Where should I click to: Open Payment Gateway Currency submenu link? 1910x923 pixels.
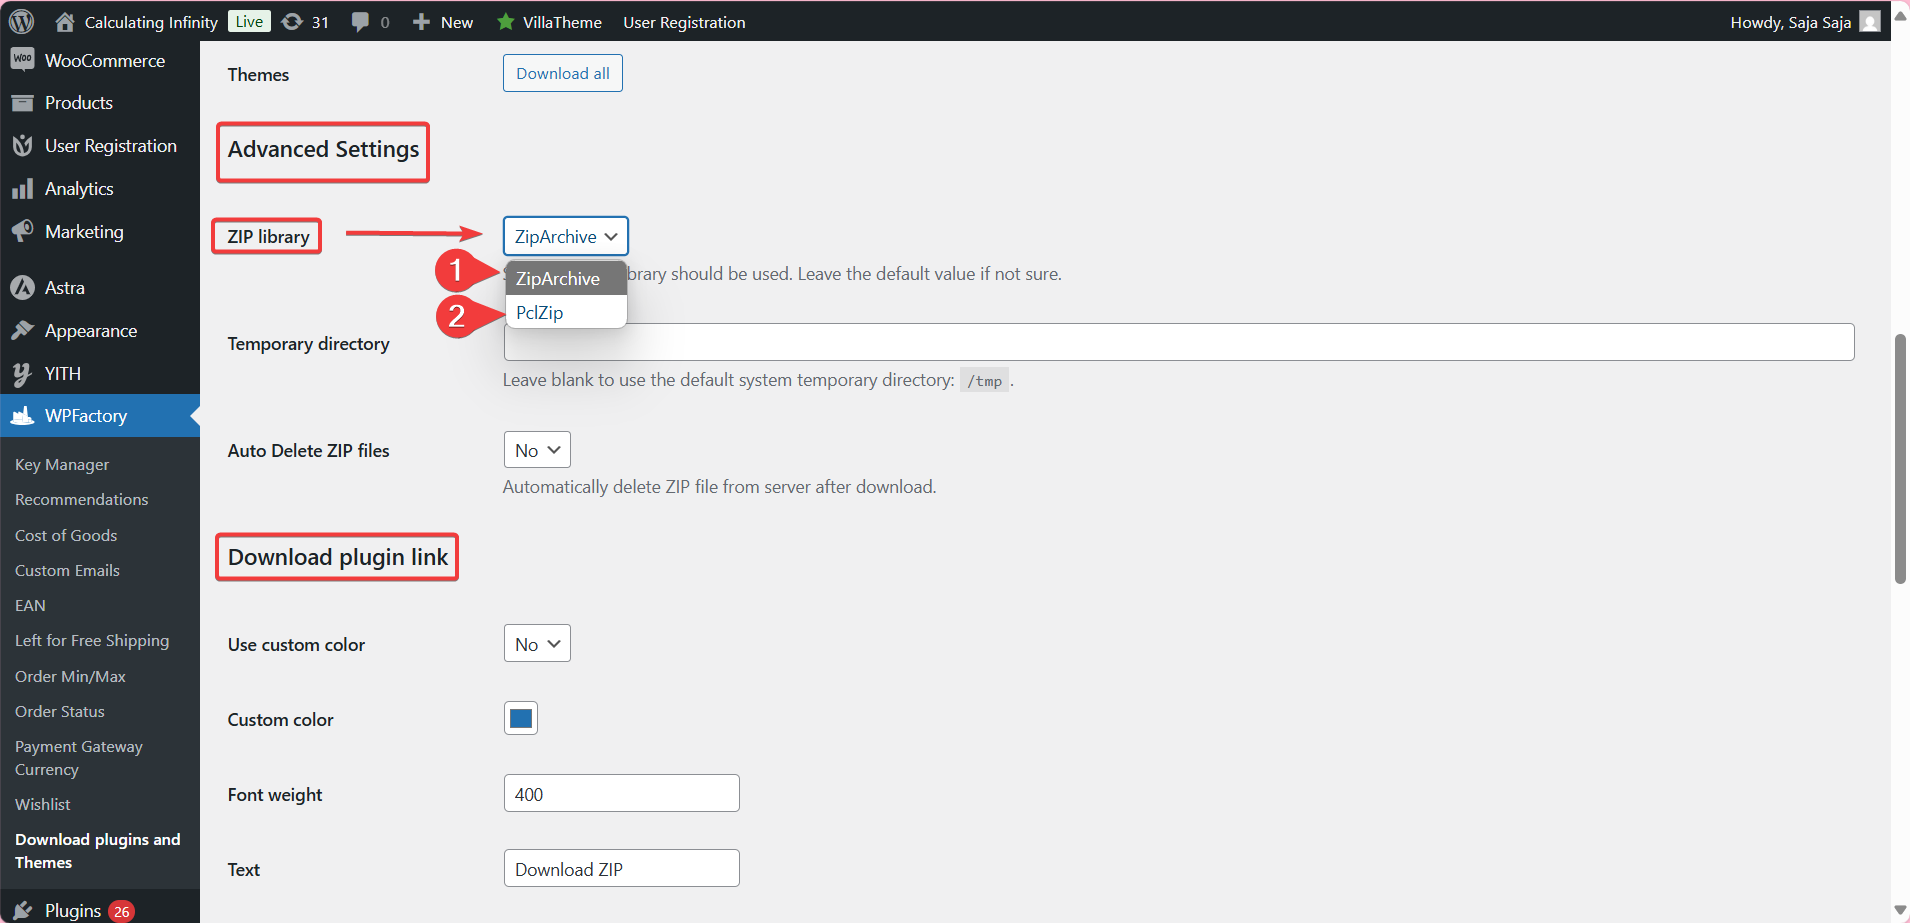[79, 758]
